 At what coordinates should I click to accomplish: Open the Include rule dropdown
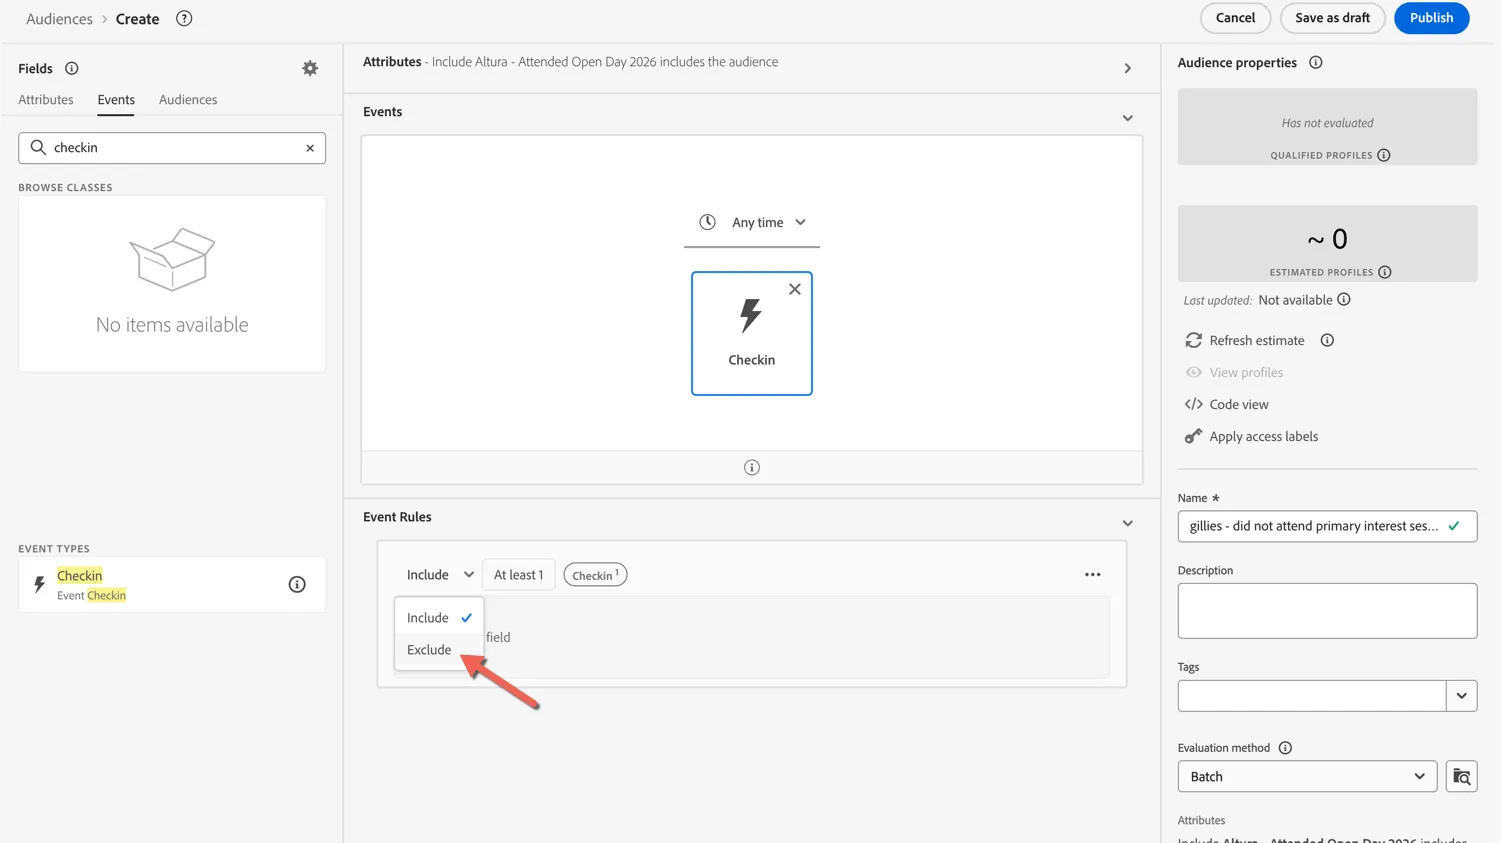click(439, 575)
